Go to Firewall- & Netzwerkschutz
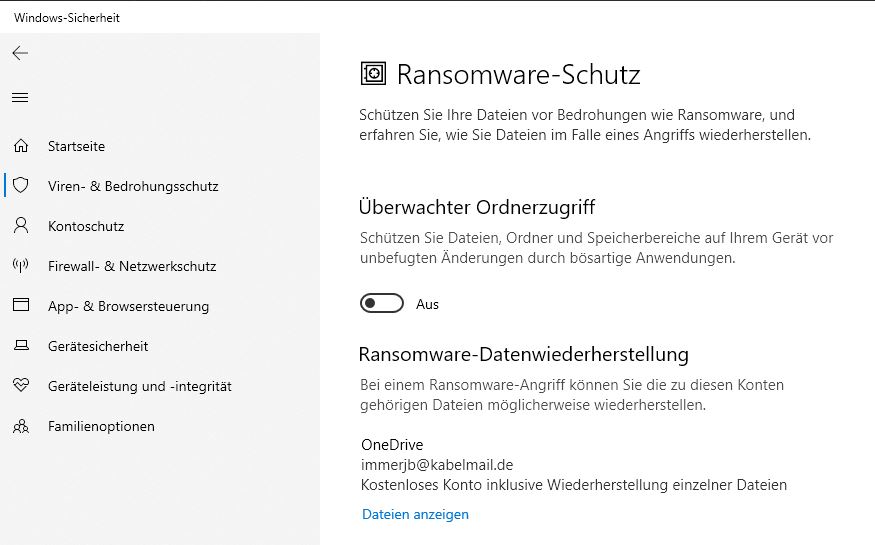 click(132, 267)
